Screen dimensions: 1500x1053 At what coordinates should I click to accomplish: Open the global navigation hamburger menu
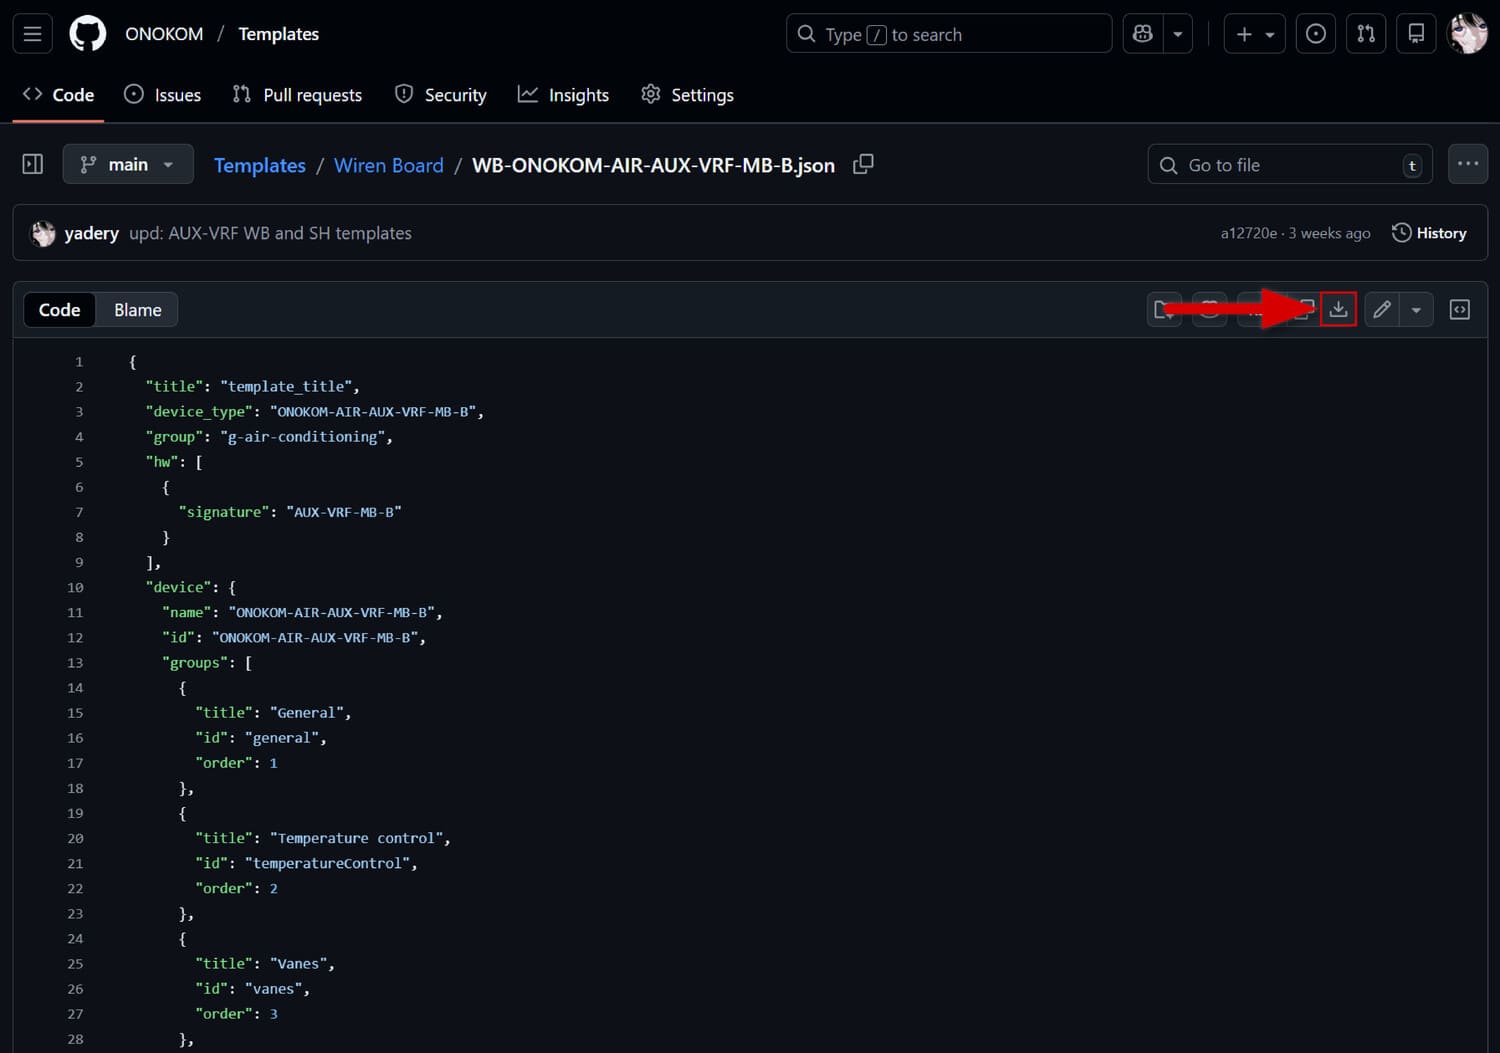tap(32, 34)
